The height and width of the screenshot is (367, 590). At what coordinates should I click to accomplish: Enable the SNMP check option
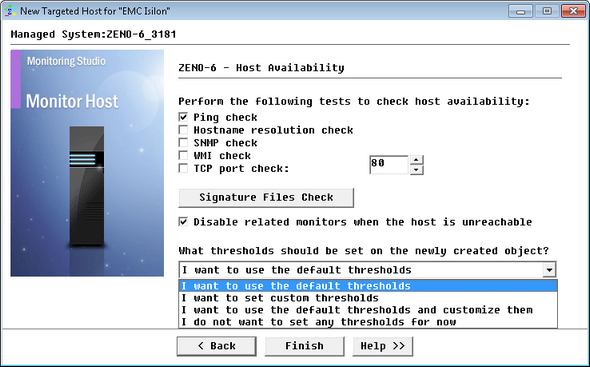point(183,143)
